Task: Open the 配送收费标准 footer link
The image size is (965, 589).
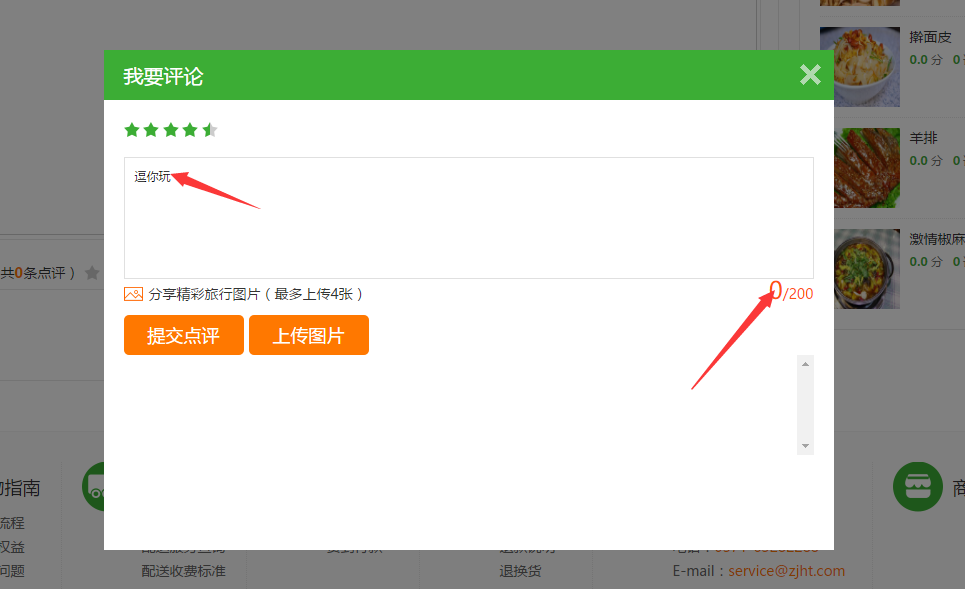Action: [x=183, y=571]
